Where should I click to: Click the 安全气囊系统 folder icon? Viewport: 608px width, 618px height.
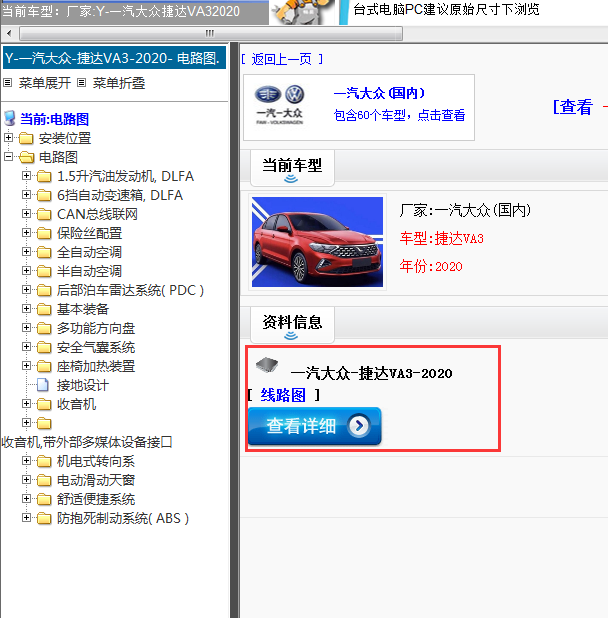[x=44, y=347]
